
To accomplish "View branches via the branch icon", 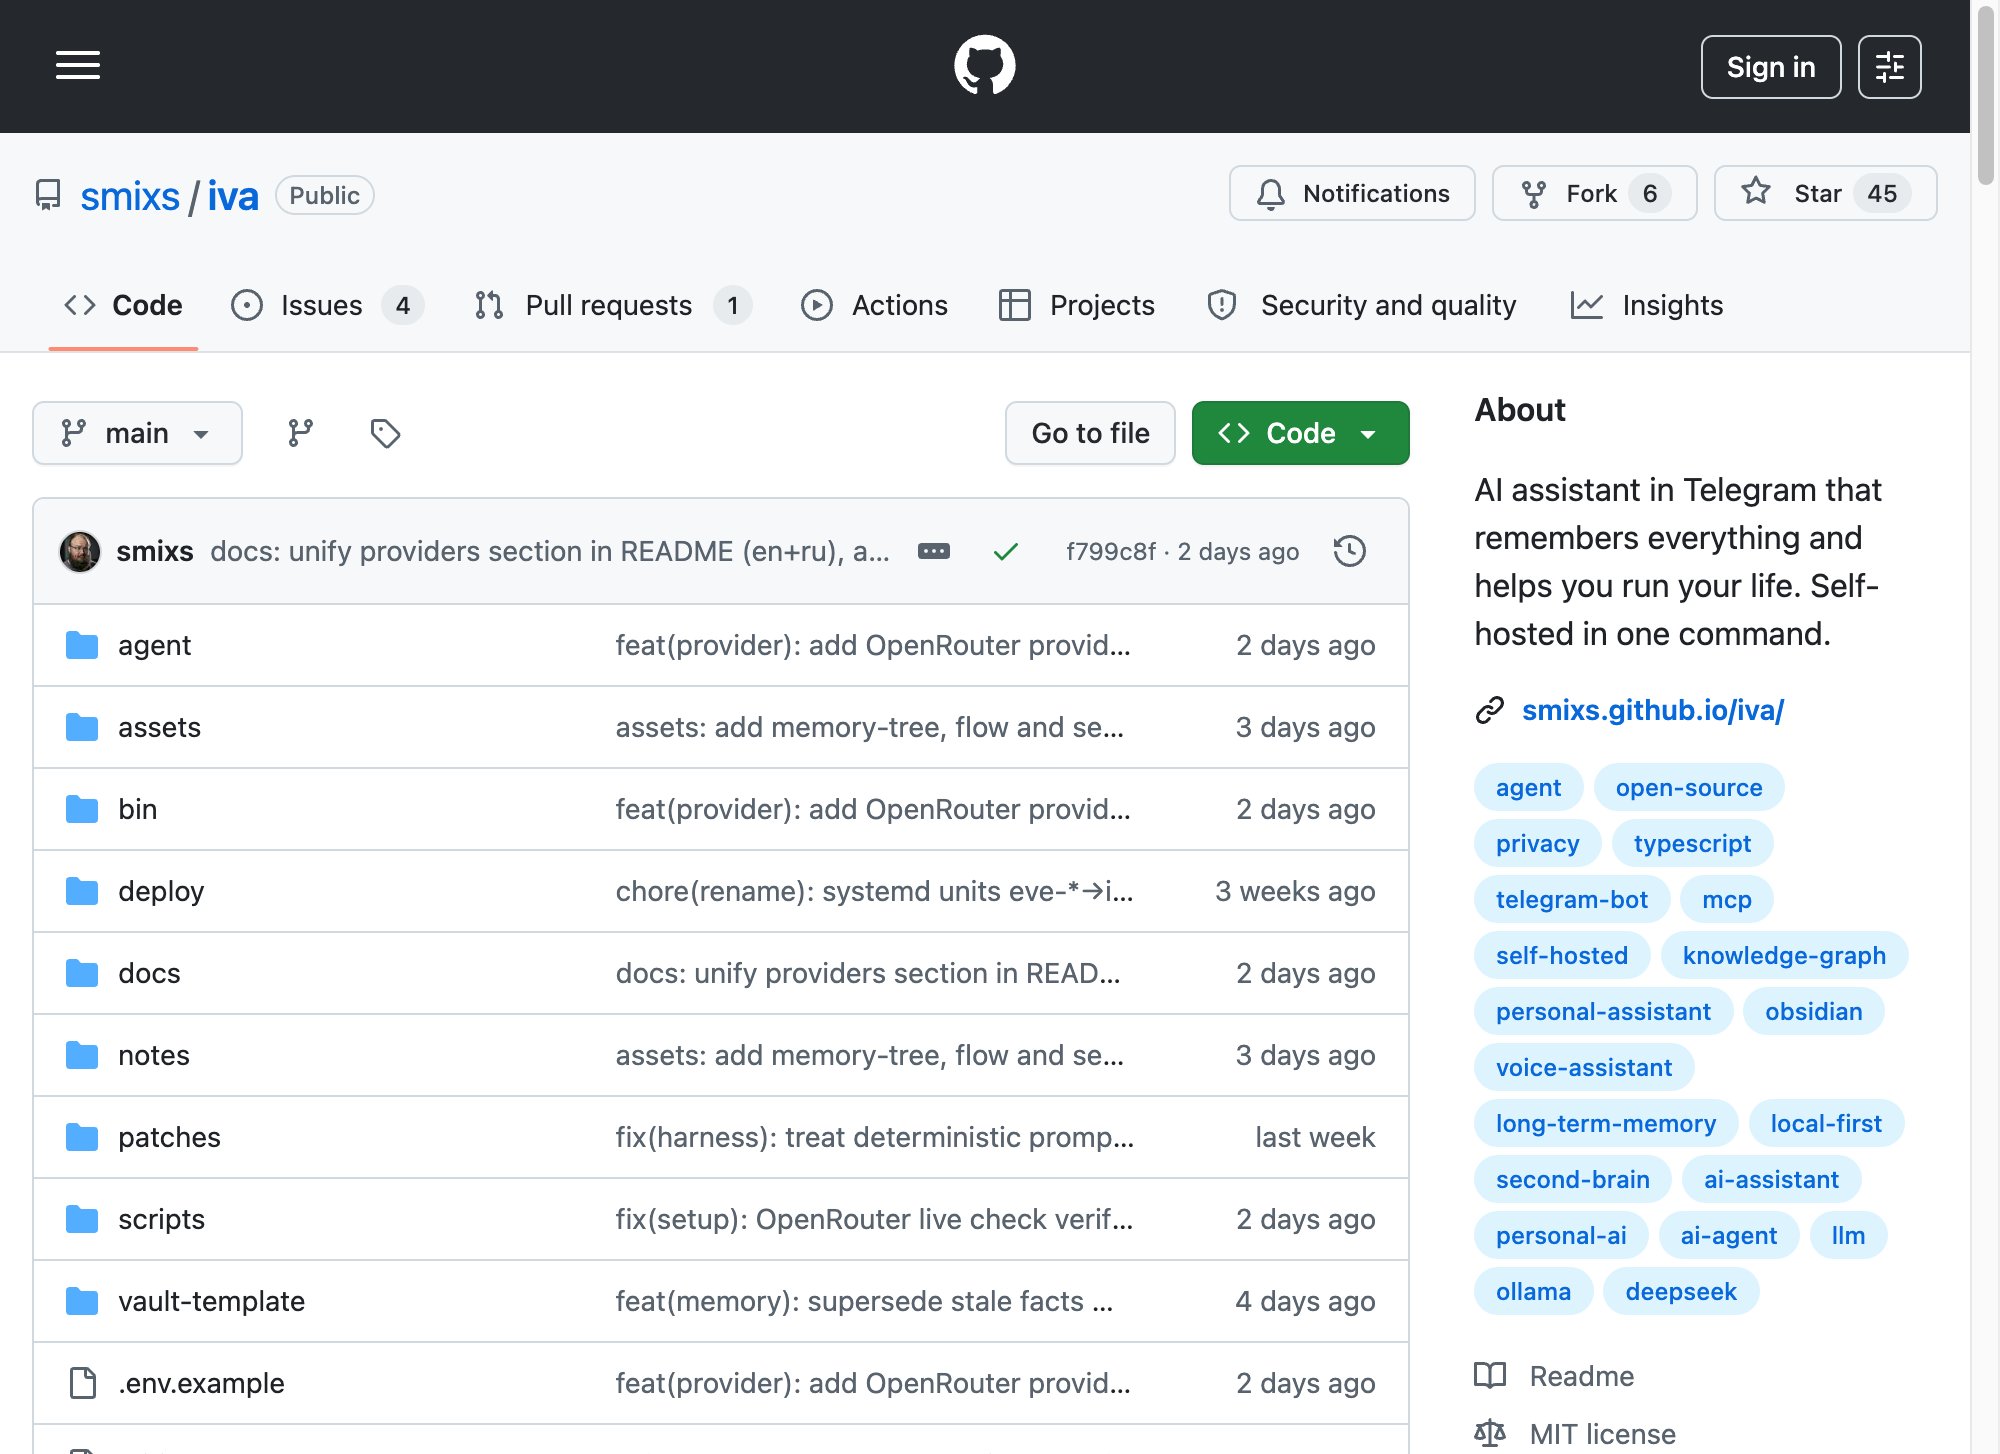I will (x=300, y=433).
